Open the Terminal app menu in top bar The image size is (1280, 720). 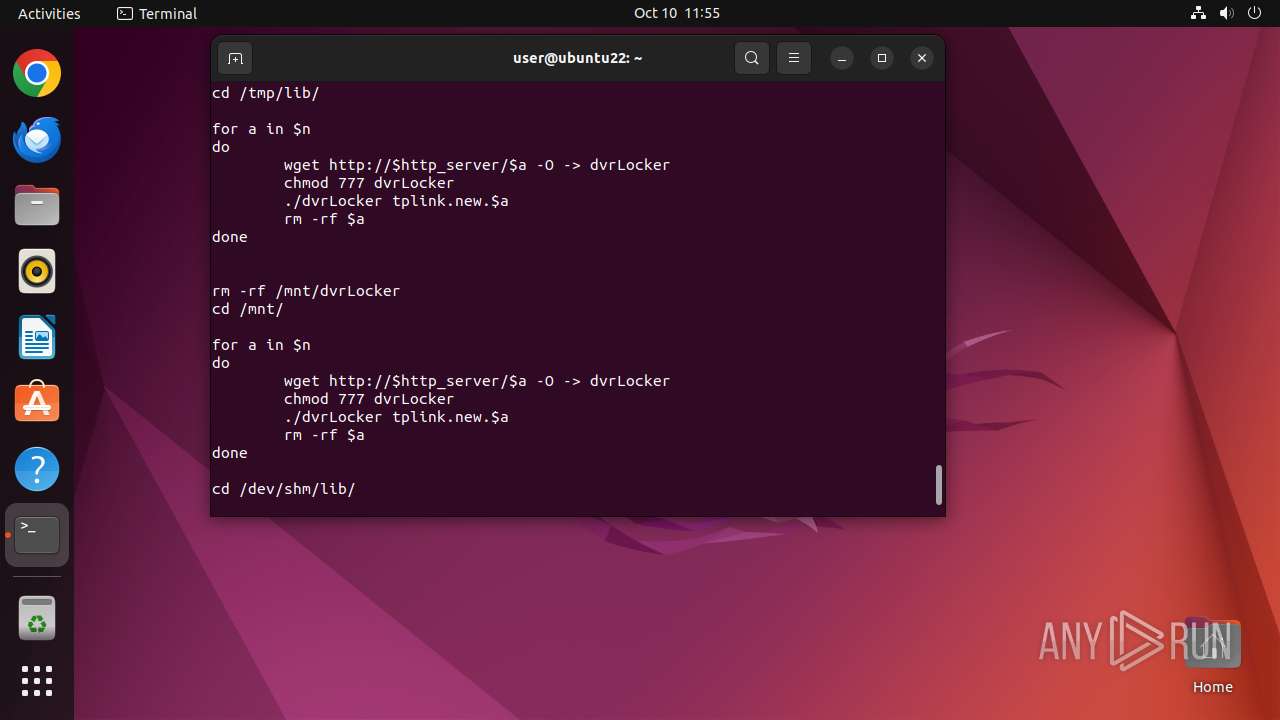pos(157,13)
